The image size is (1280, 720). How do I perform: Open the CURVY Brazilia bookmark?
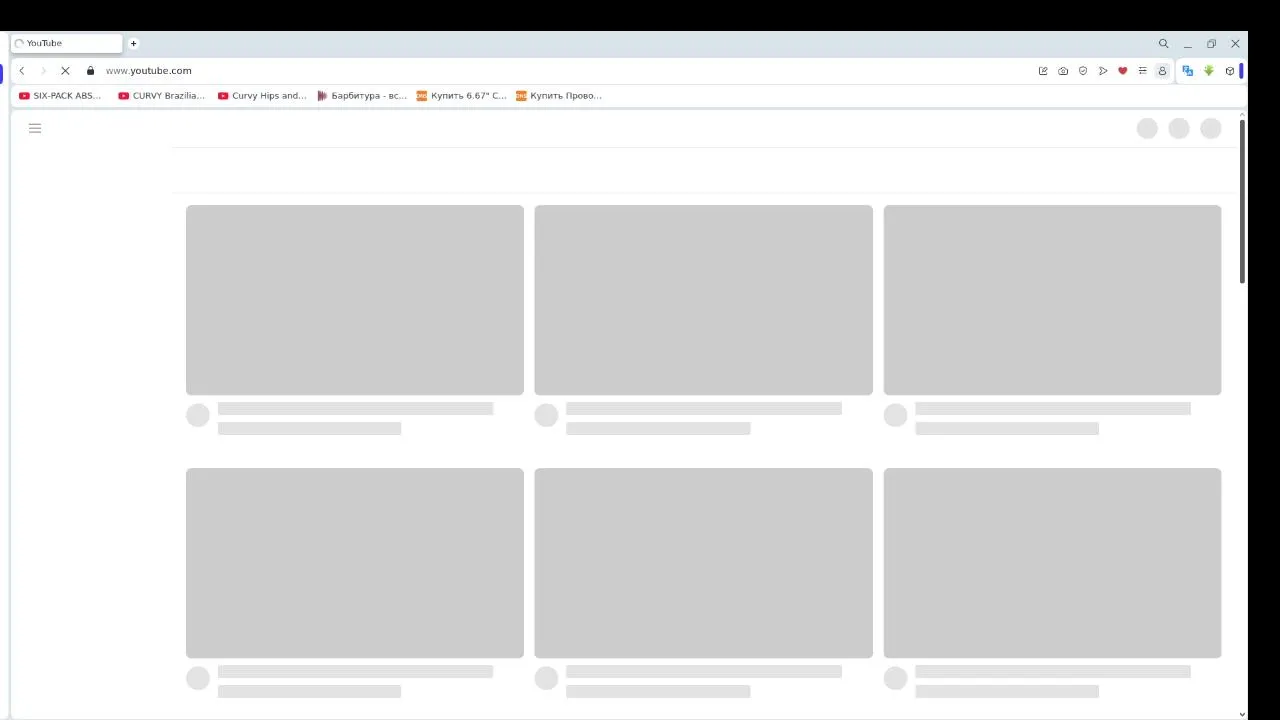pyautogui.click(x=161, y=96)
